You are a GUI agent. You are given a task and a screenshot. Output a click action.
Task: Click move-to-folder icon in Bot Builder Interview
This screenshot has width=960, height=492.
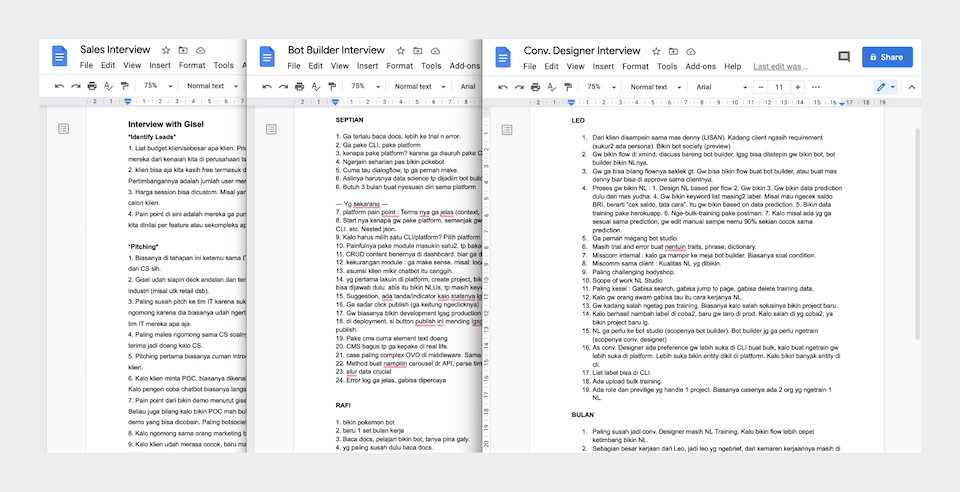(x=418, y=51)
